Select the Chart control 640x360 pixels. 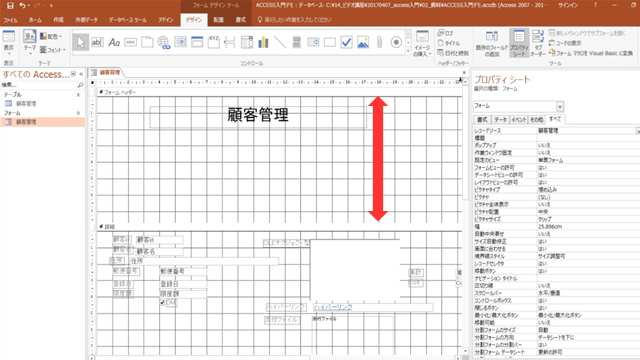coord(264,42)
